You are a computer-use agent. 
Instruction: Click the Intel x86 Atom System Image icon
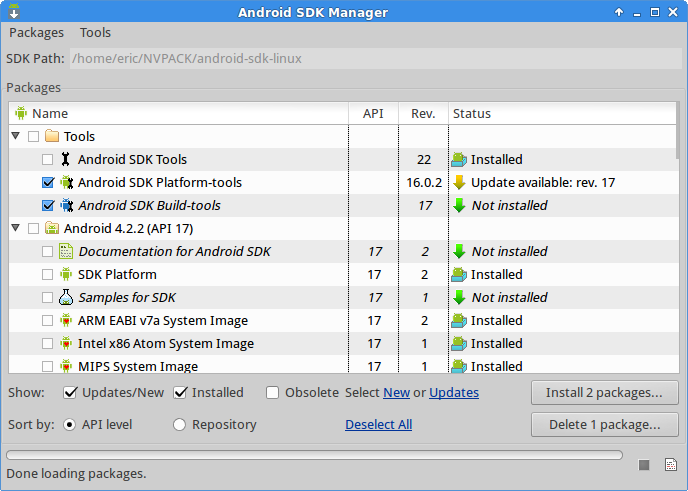coord(66,343)
